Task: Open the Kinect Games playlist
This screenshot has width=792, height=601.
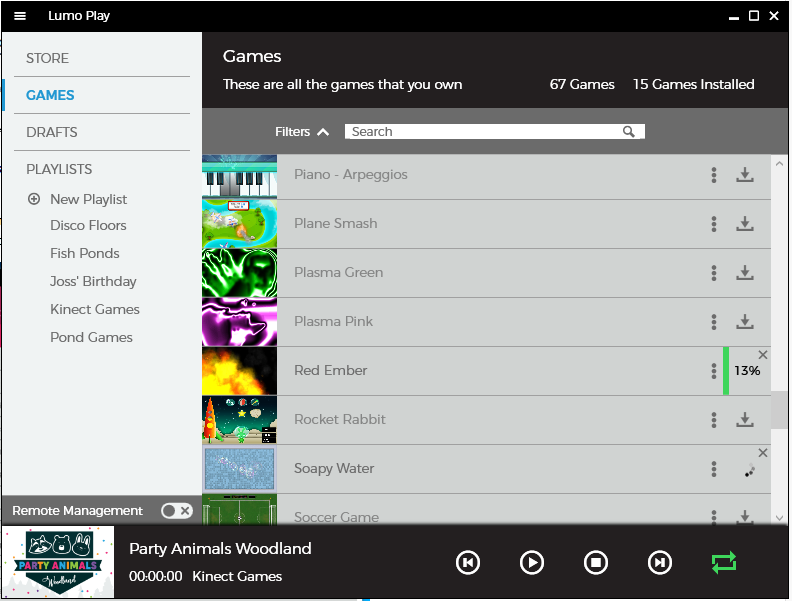Action: click(95, 309)
